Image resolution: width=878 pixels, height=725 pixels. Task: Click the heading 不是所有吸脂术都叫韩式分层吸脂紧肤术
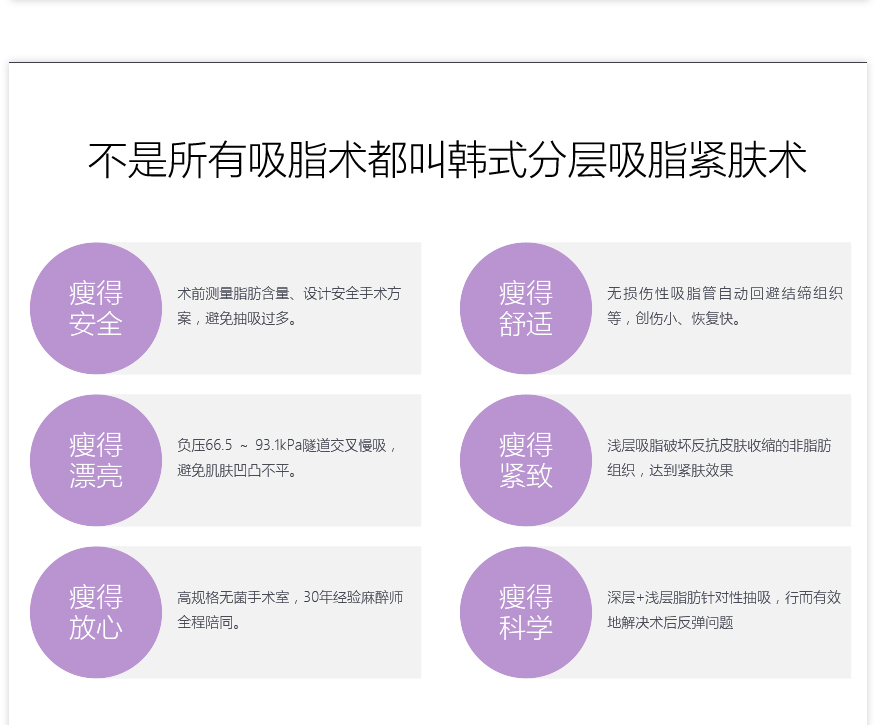coord(447,161)
